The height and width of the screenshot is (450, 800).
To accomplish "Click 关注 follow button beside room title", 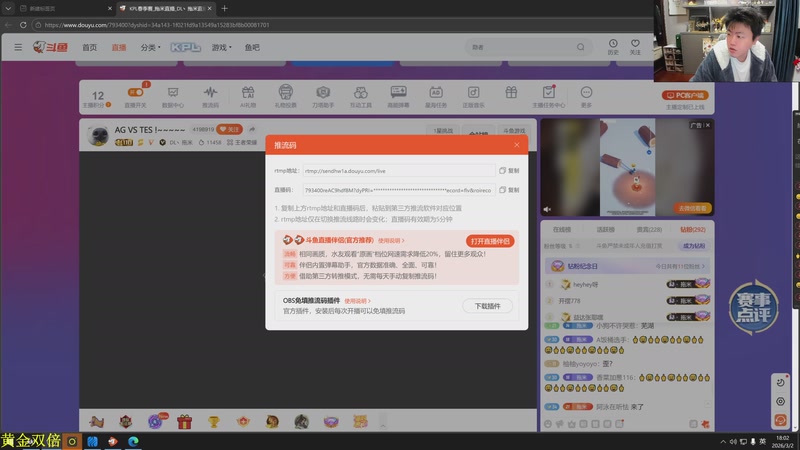I will (x=230, y=130).
